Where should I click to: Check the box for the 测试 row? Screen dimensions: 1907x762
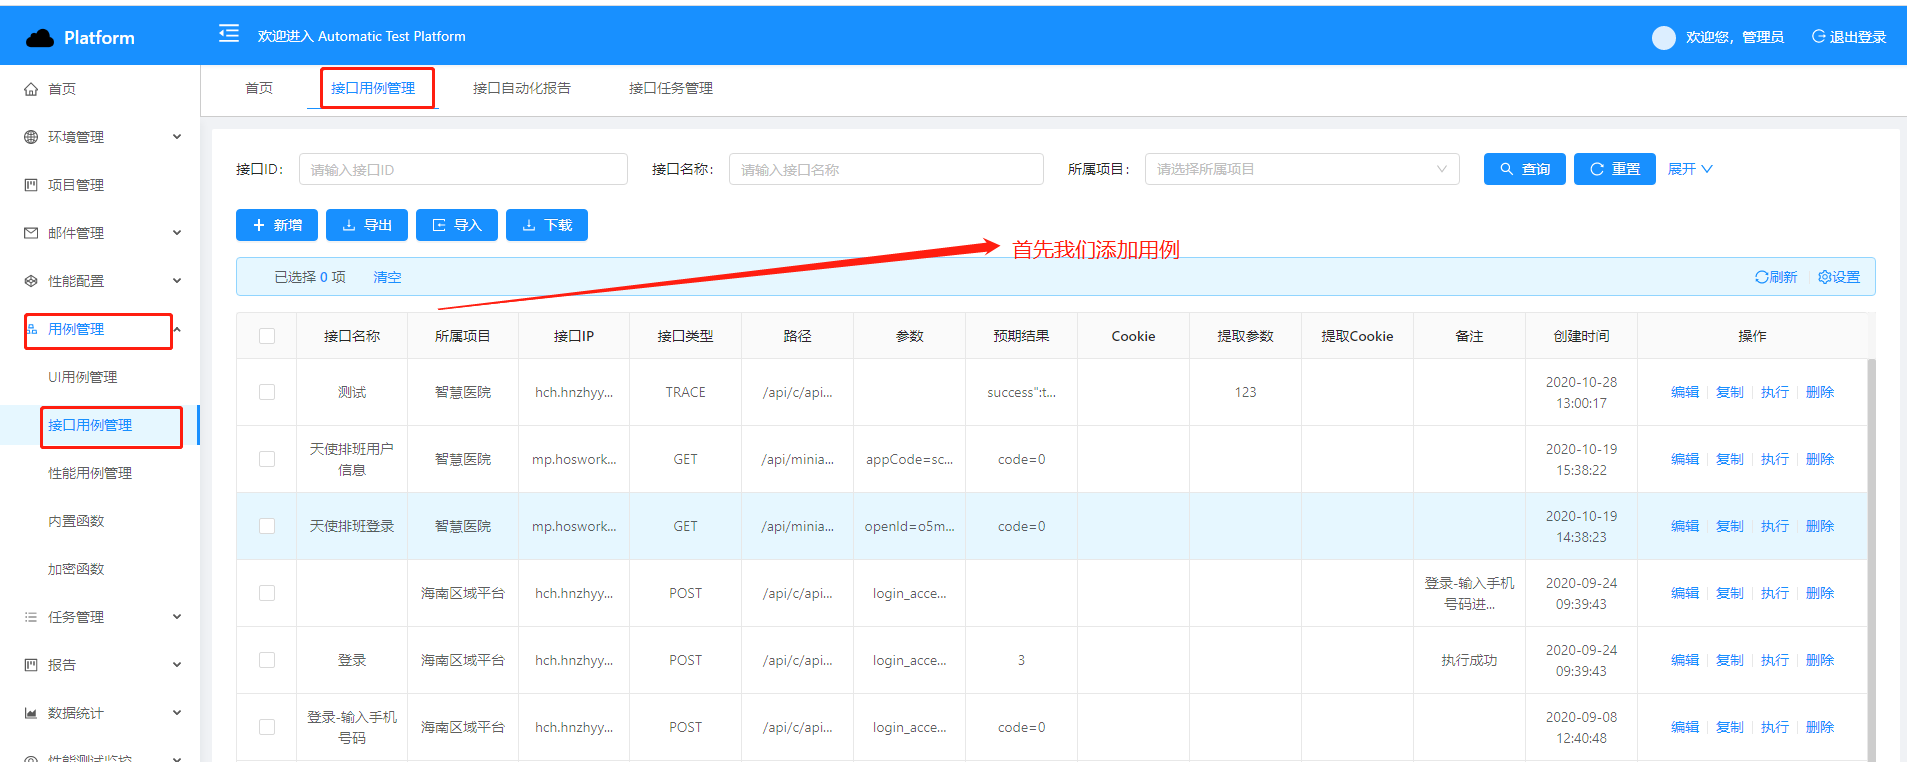coord(267,392)
